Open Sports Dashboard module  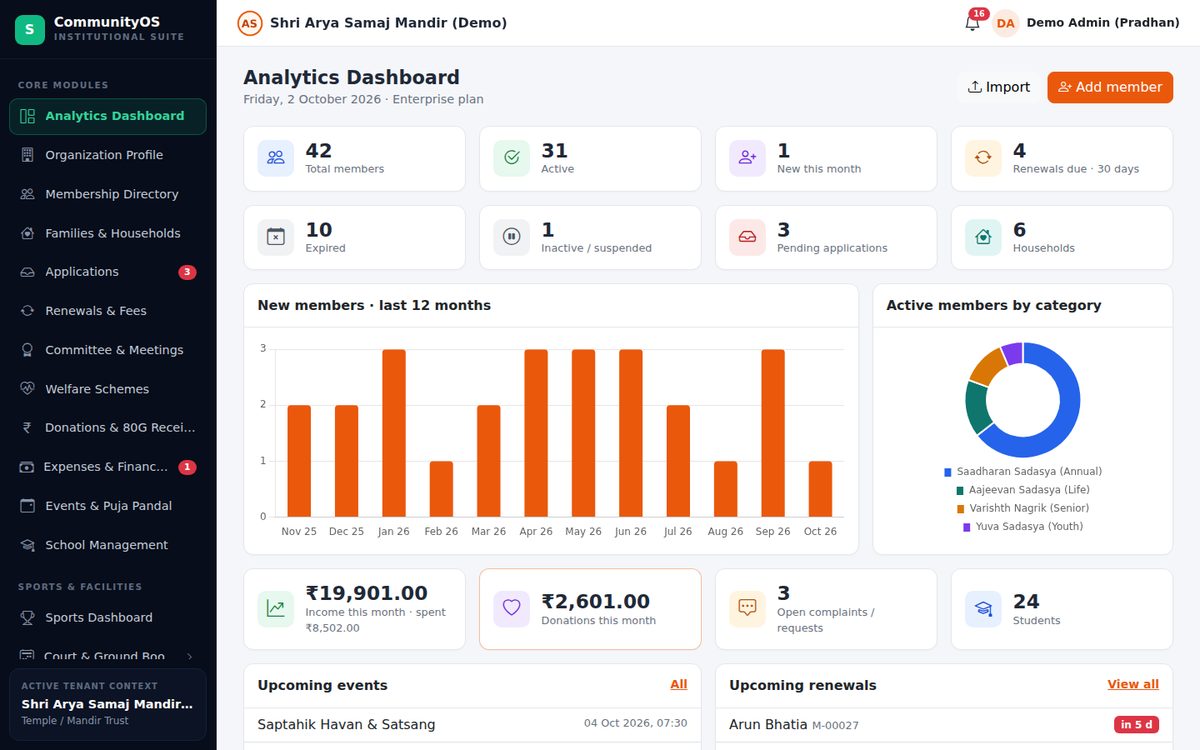click(108, 618)
